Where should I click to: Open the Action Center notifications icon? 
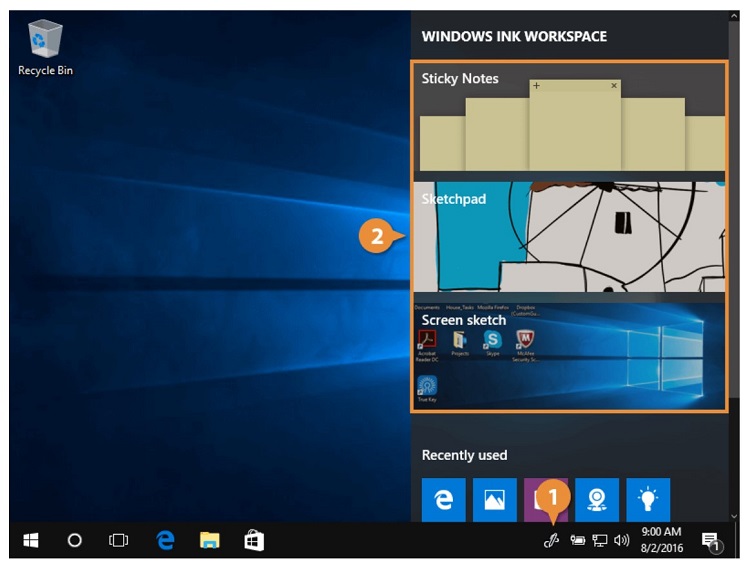pyautogui.click(x=710, y=541)
